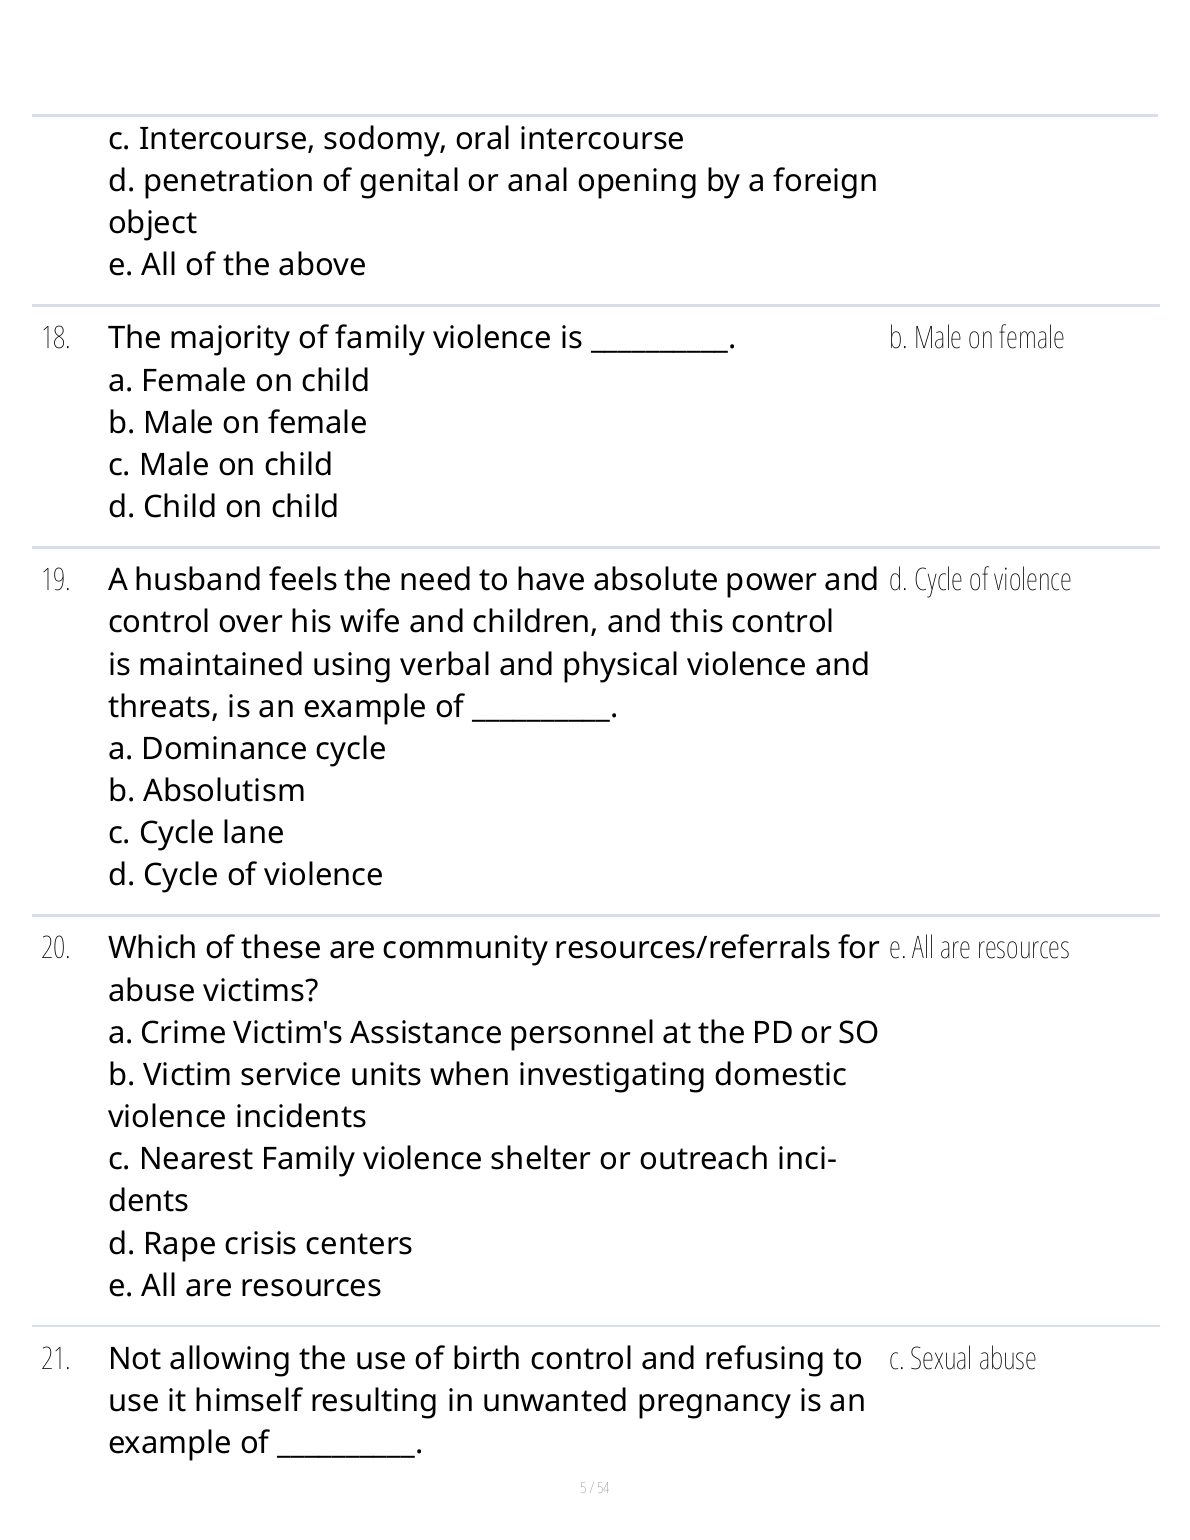Select option 'a. Female on child'
The image size is (1190, 1540).
pos(238,381)
